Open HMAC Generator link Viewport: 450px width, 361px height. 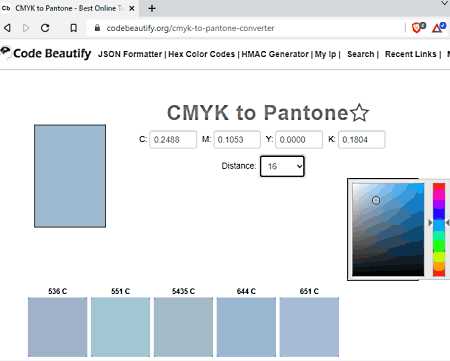click(x=275, y=54)
